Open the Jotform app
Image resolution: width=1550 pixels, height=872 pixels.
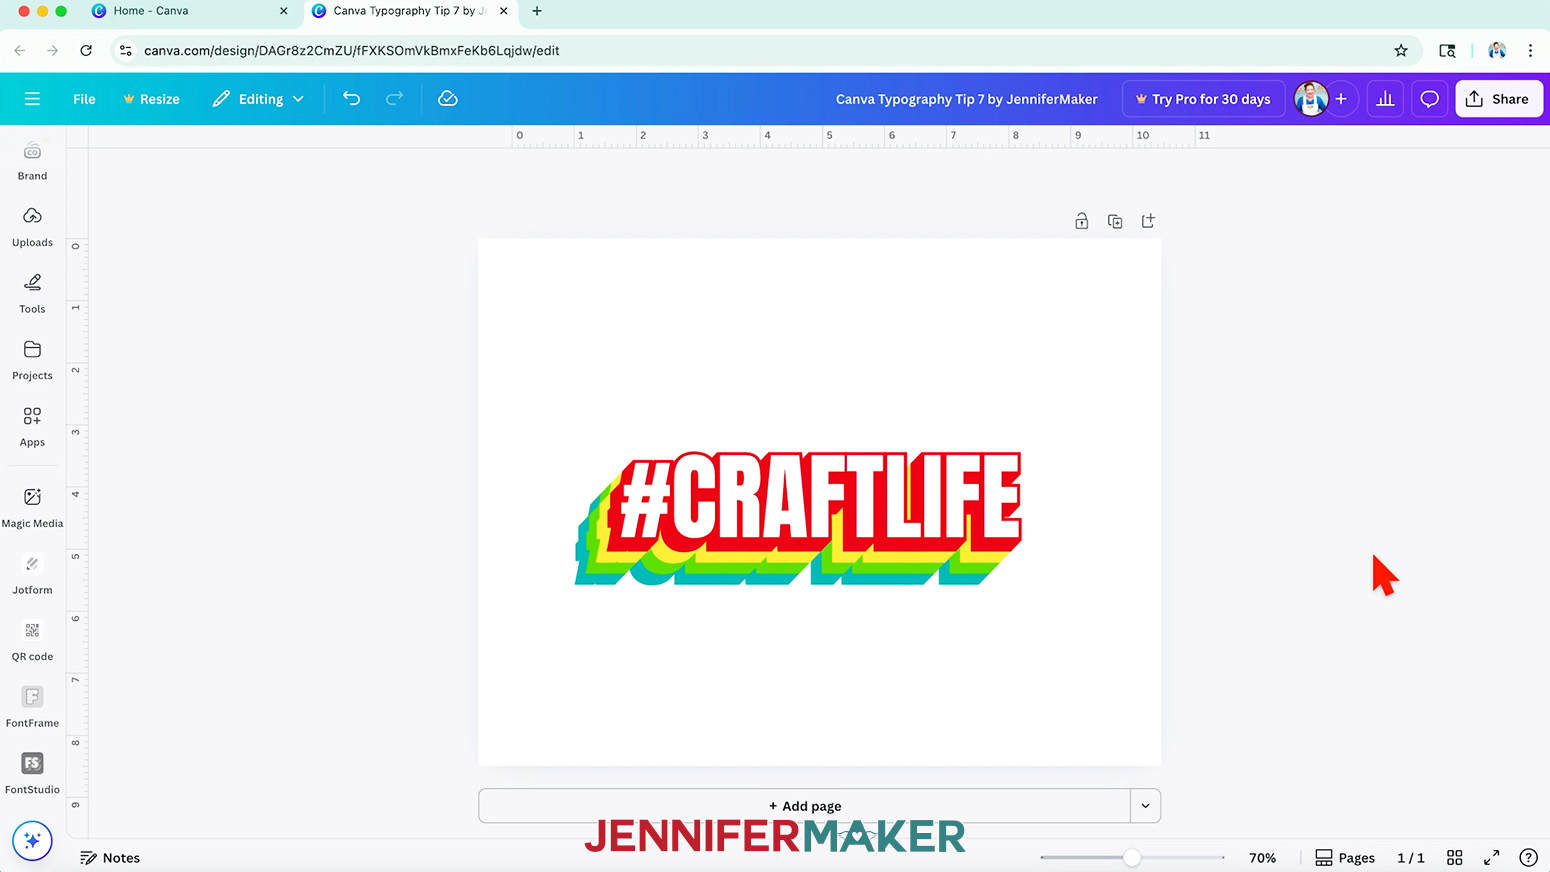tap(32, 575)
